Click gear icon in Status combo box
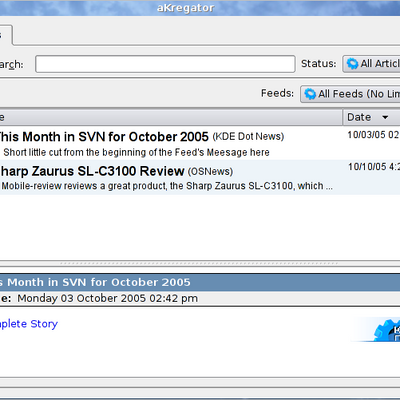The height and width of the screenshot is (400, 400). (352, 64)
